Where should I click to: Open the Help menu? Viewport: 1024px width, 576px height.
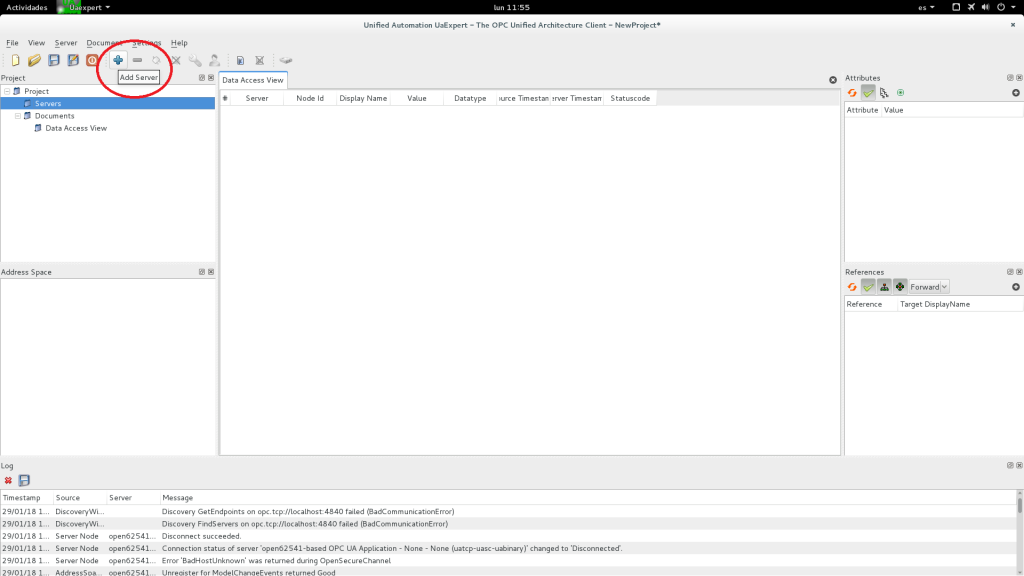tap(179, 42)
